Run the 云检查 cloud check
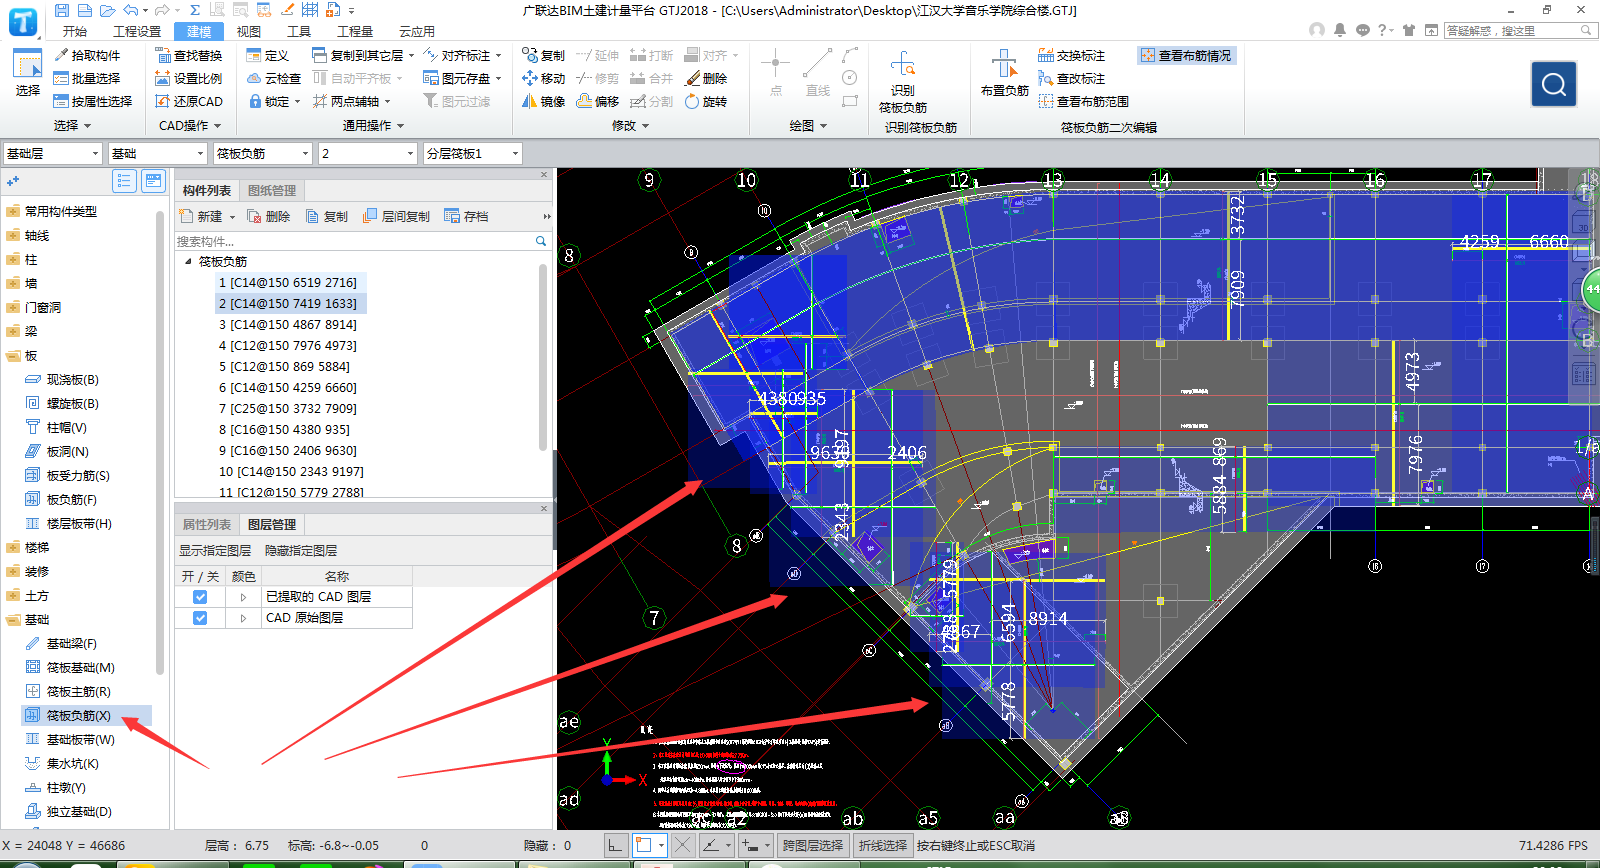Viewport: 1600px width, 868px height. tap(273, 78)
